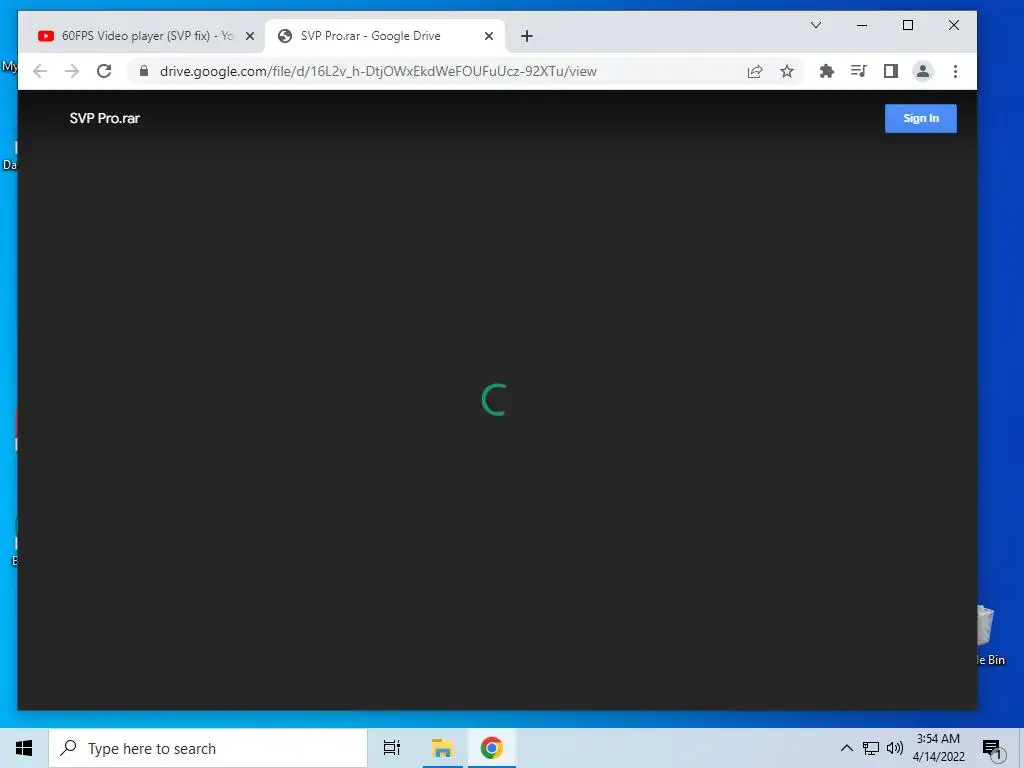
Task: Go forward to next page
Action: coord(72,71)
